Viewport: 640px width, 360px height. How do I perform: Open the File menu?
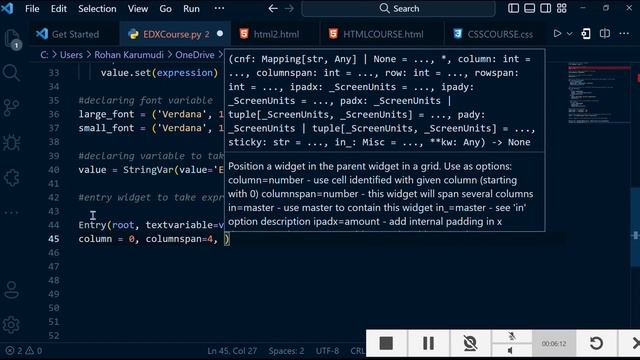pos(32,9)
